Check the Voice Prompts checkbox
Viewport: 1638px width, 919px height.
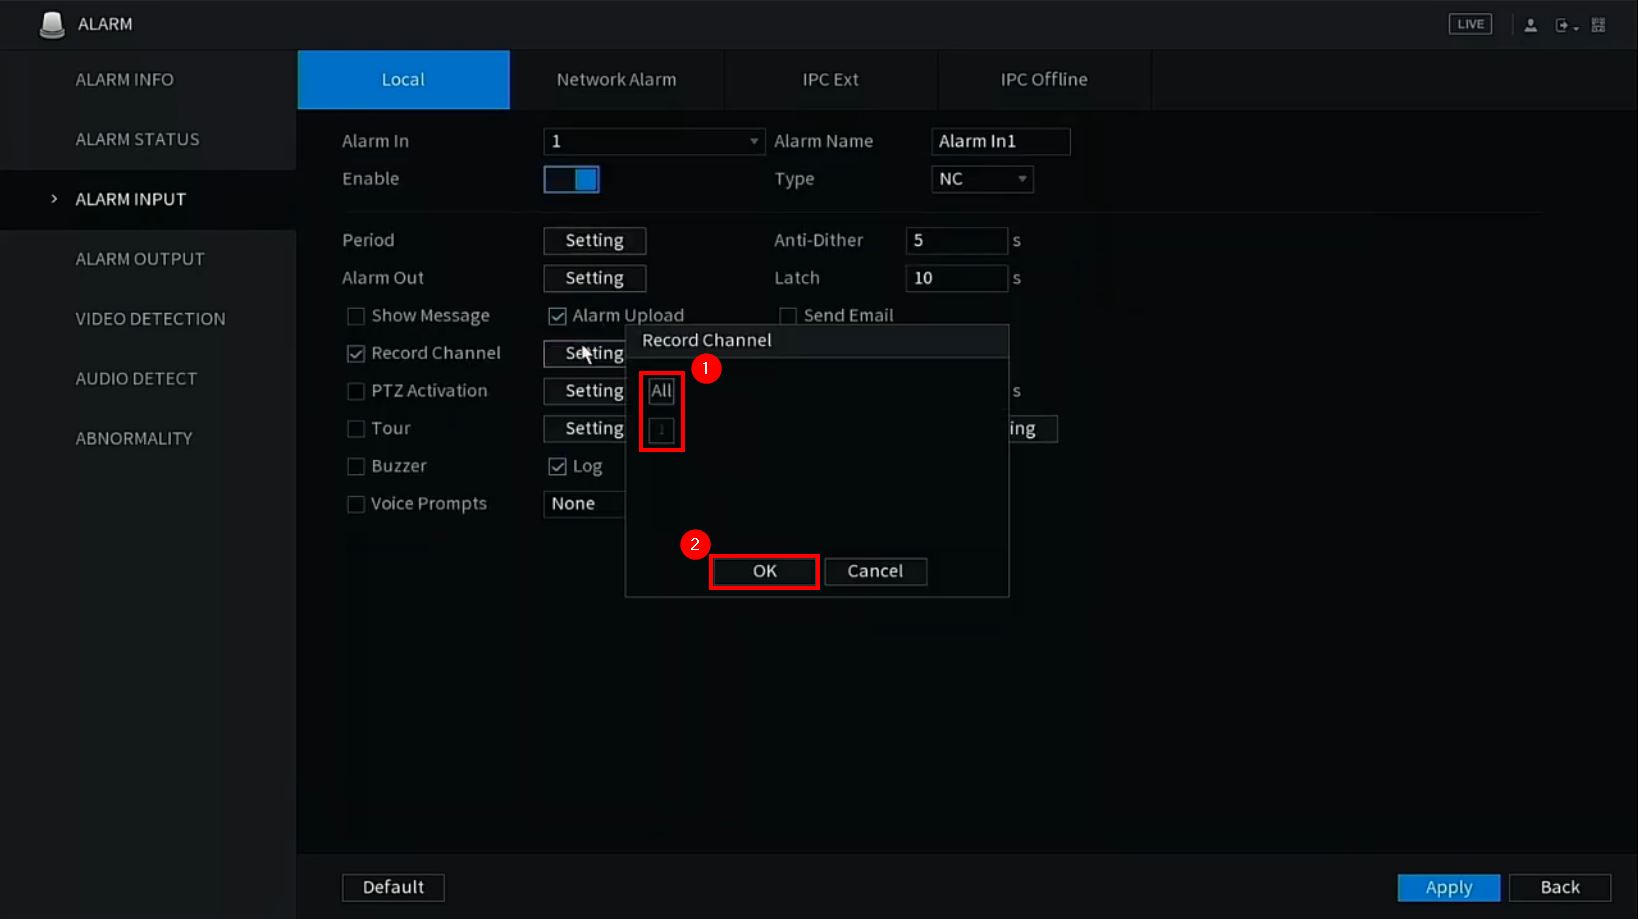[x=355, y=504]
